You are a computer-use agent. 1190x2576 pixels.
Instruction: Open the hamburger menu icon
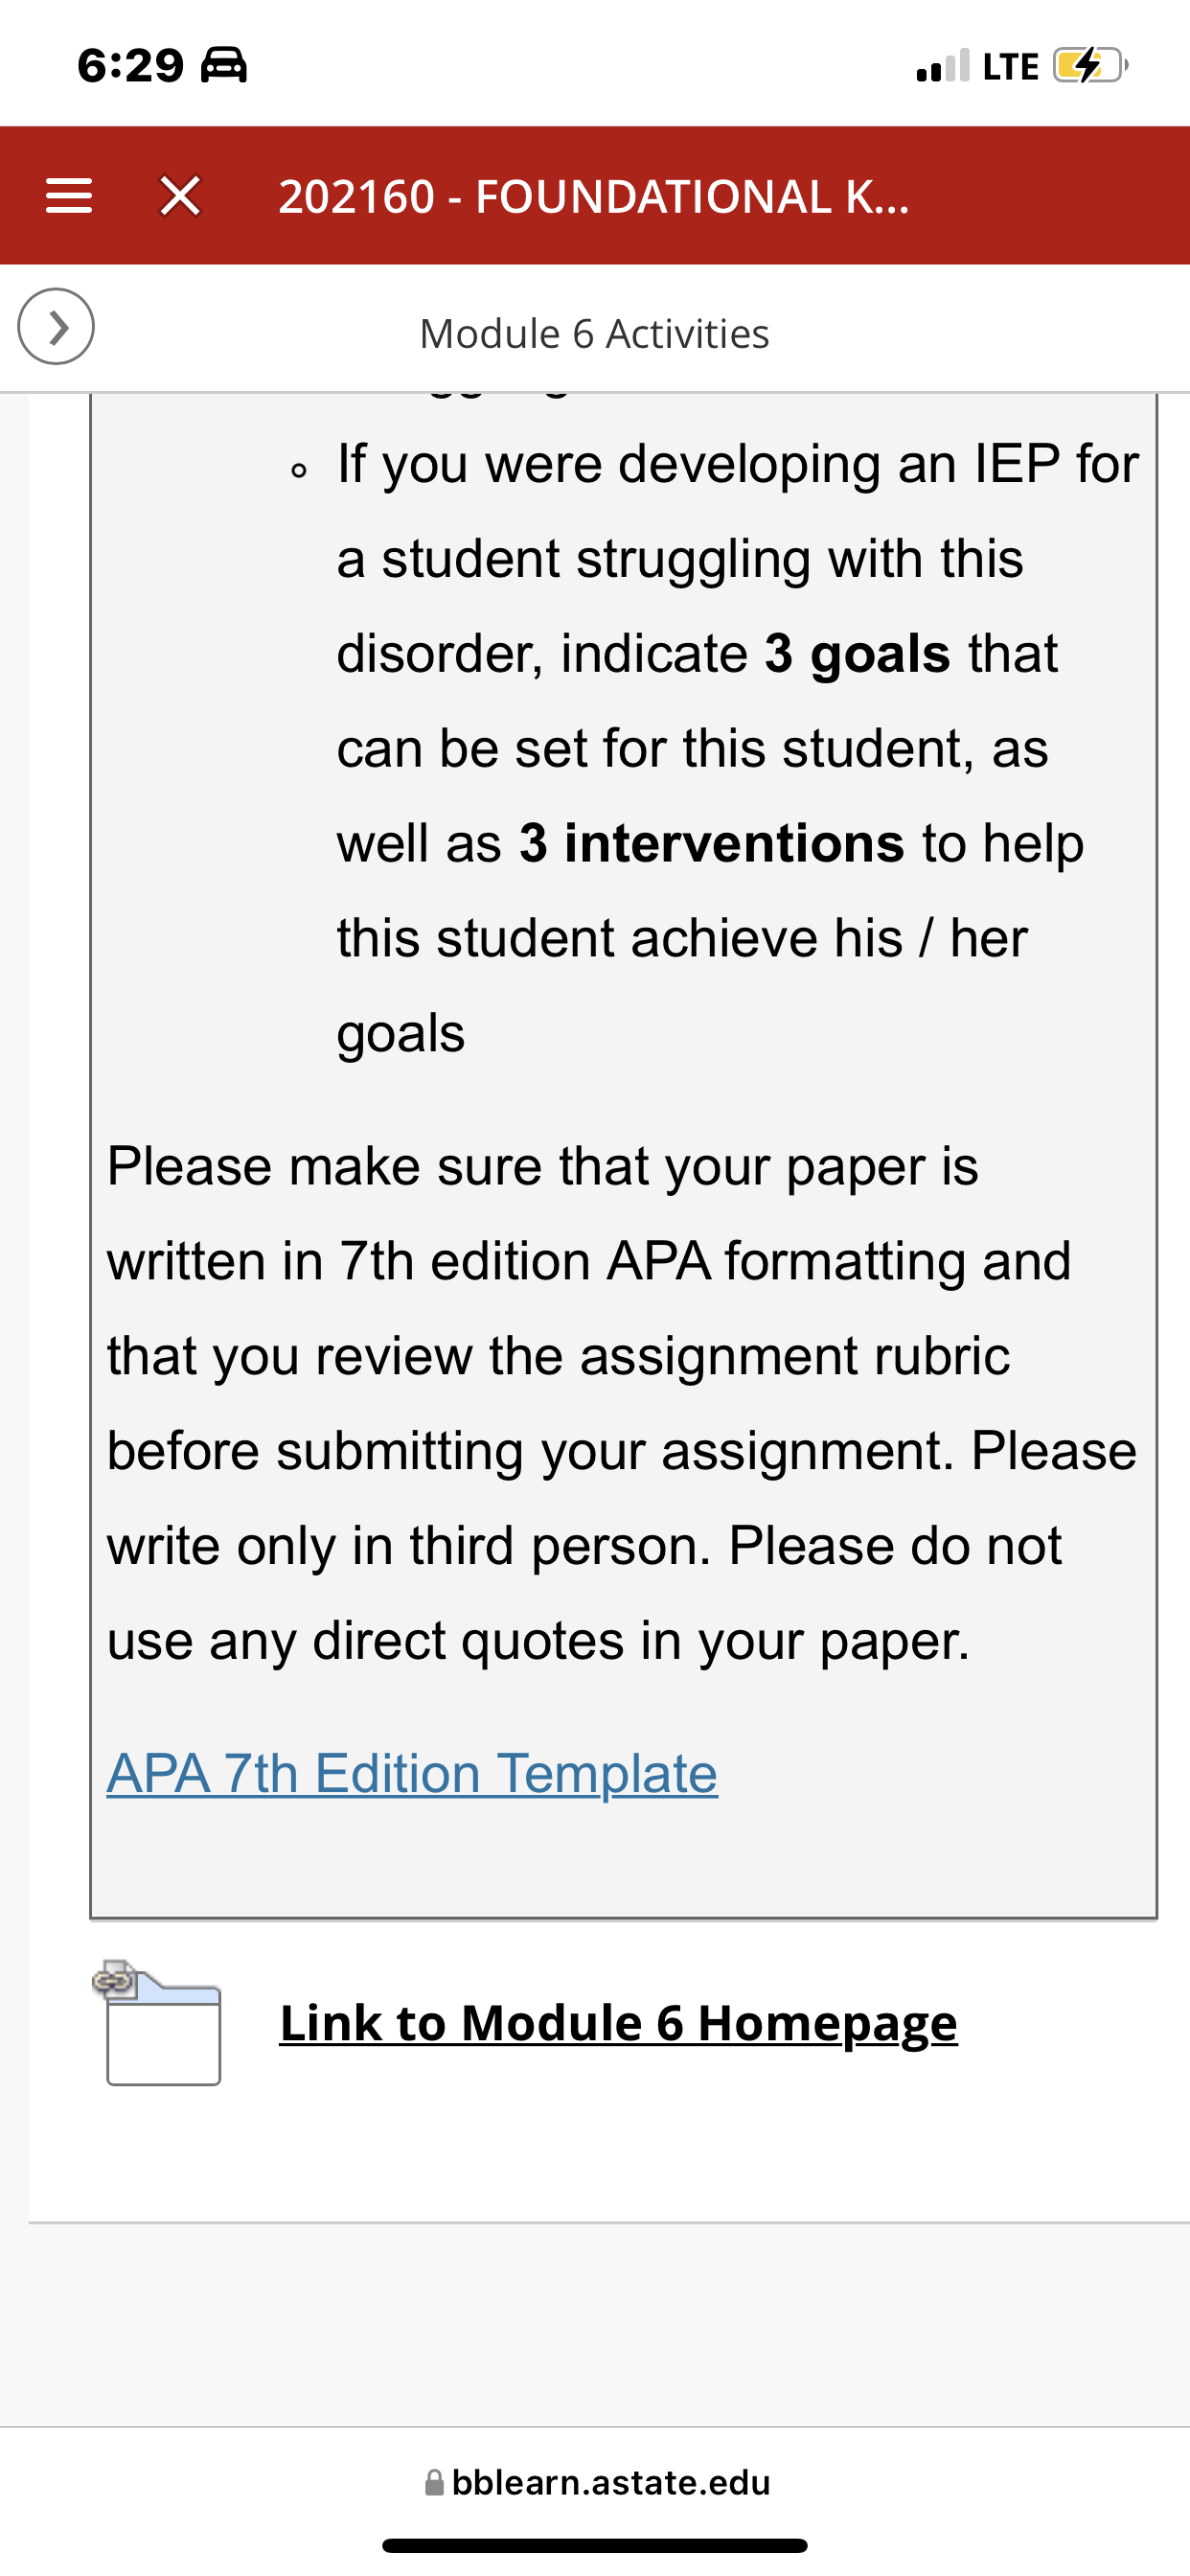click(x=69, y=196)
